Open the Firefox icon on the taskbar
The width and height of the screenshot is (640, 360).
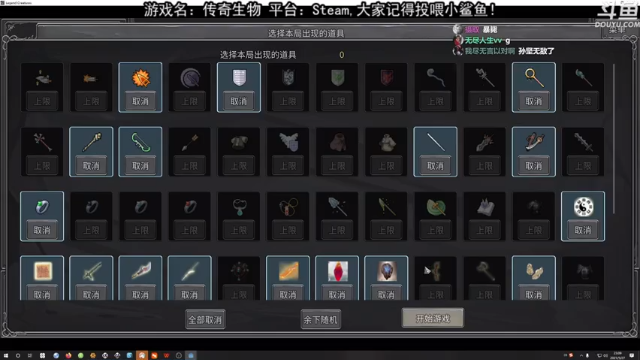point(68,356)
